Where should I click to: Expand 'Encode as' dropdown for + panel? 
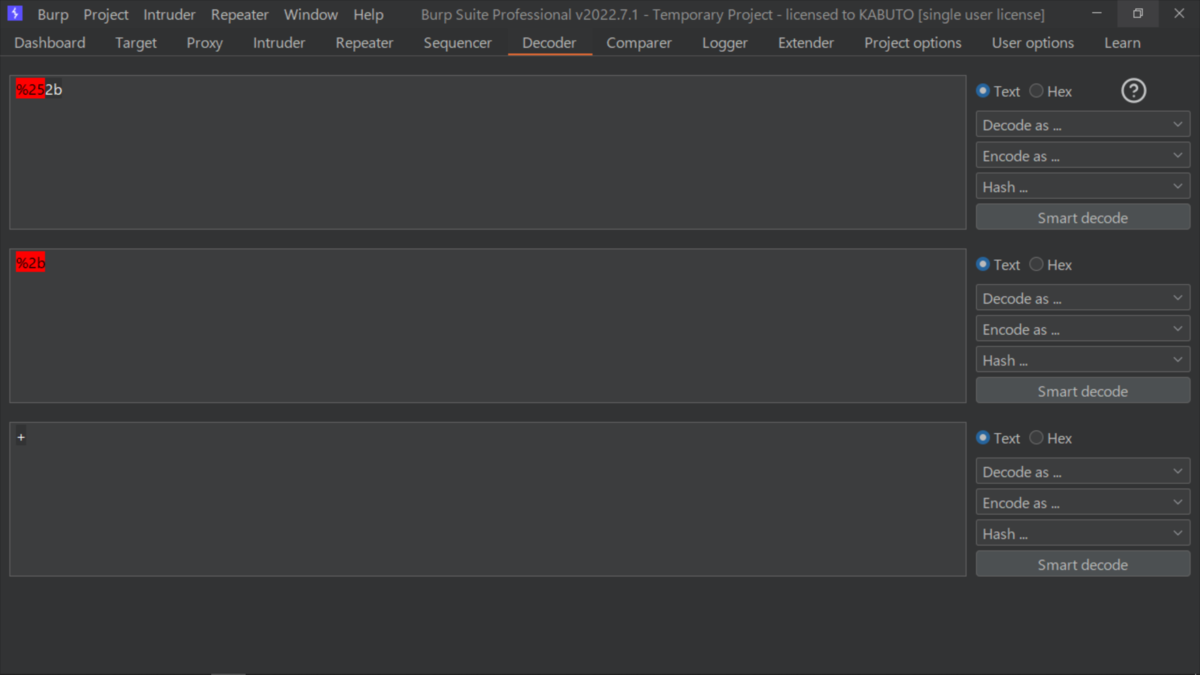[x=1083, y=503]
